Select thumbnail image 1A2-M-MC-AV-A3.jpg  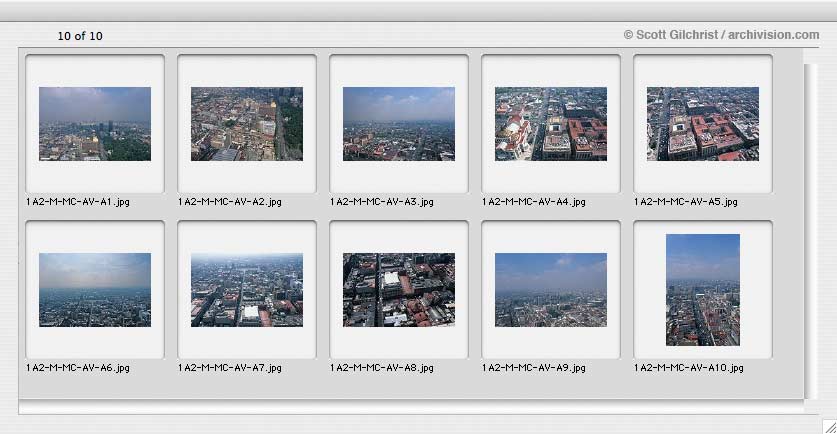point(399,124)
